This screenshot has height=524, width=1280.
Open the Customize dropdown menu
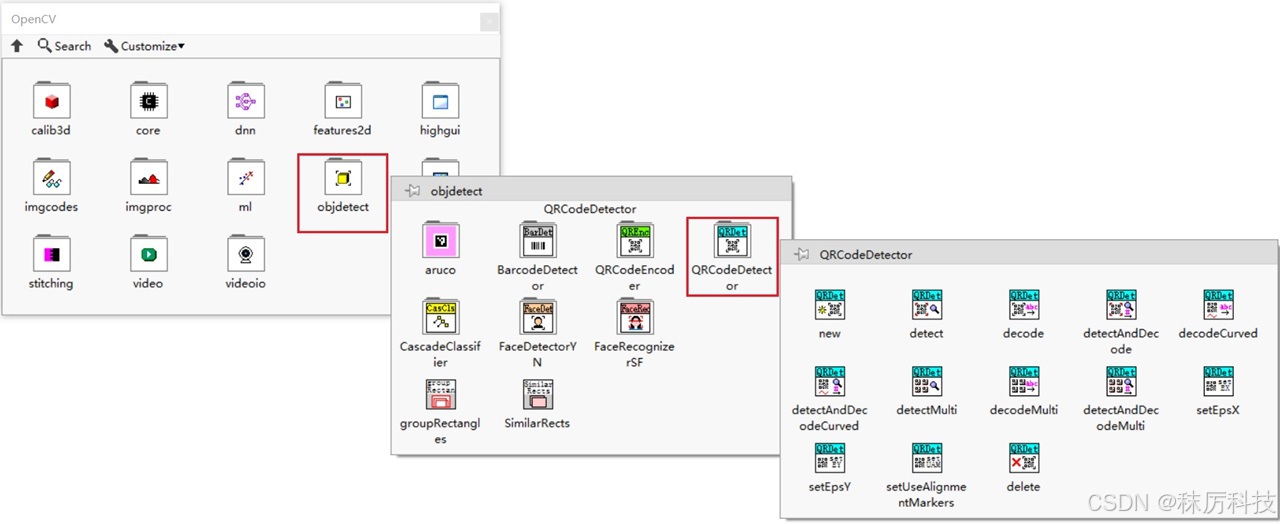click(x=145, y=46)
